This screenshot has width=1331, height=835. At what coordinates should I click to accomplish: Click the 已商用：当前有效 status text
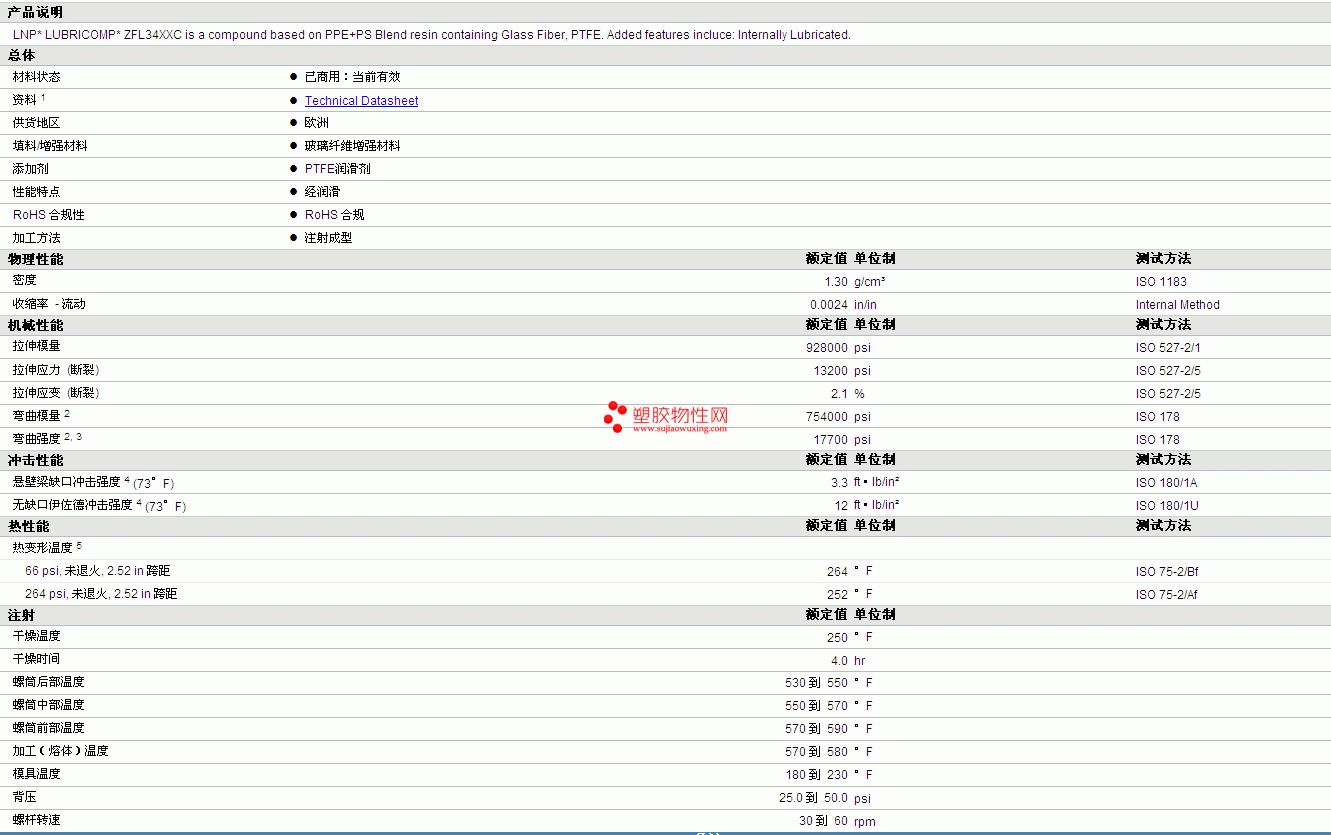(353, 77)
